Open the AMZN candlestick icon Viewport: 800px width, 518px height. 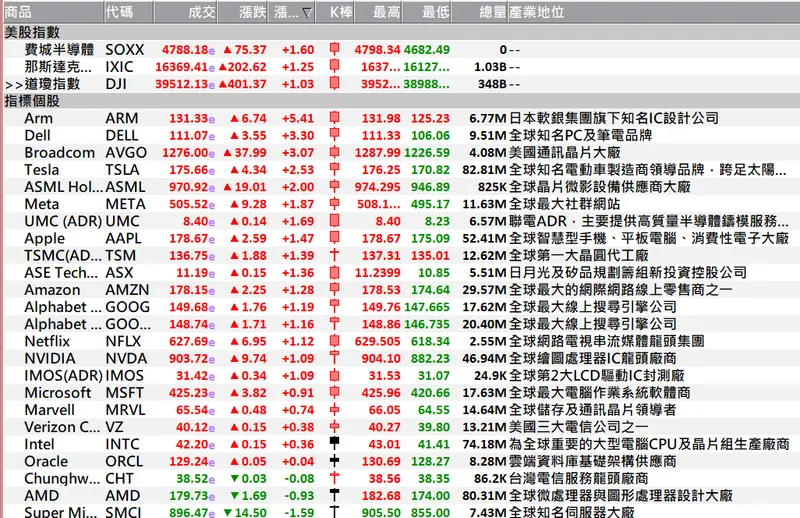point(334,289)
